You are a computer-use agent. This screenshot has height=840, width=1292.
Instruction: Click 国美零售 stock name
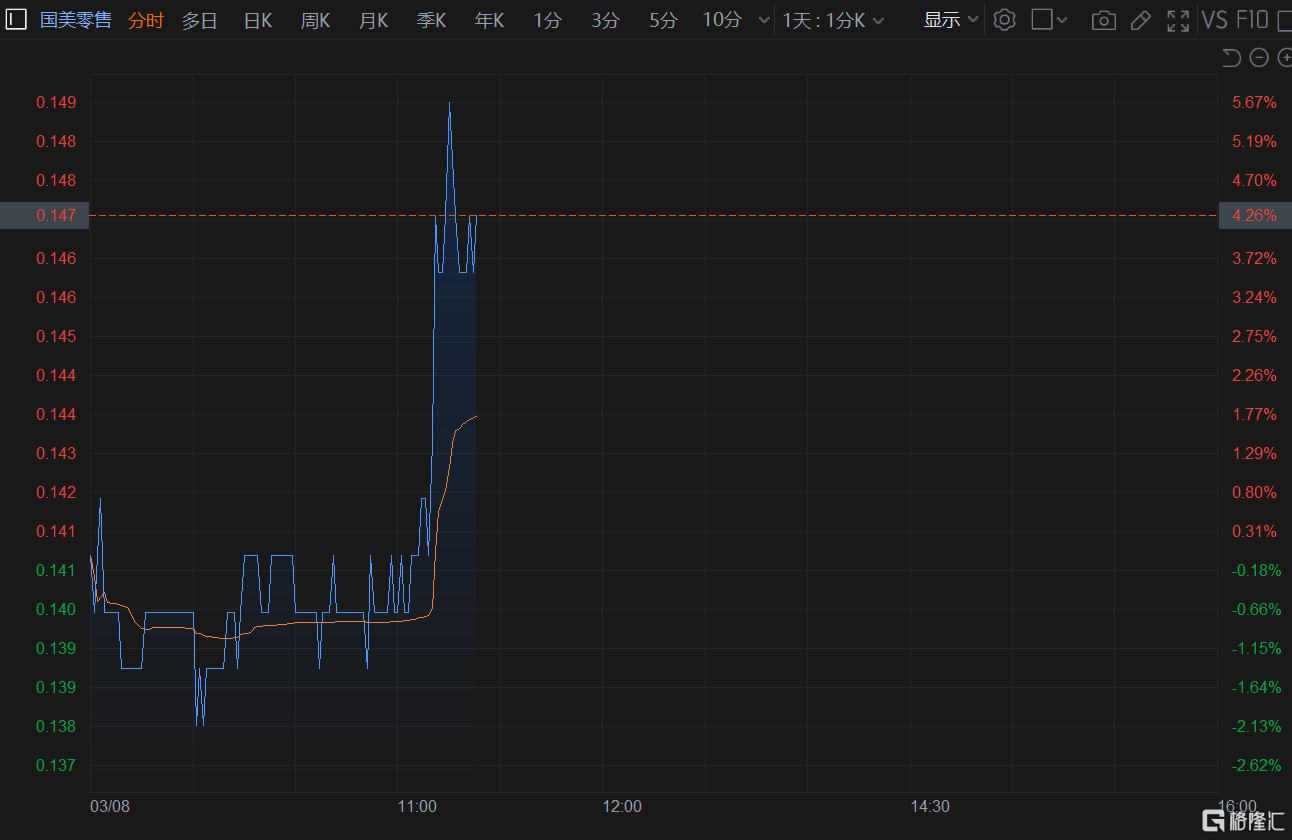[x=76, y=20]
